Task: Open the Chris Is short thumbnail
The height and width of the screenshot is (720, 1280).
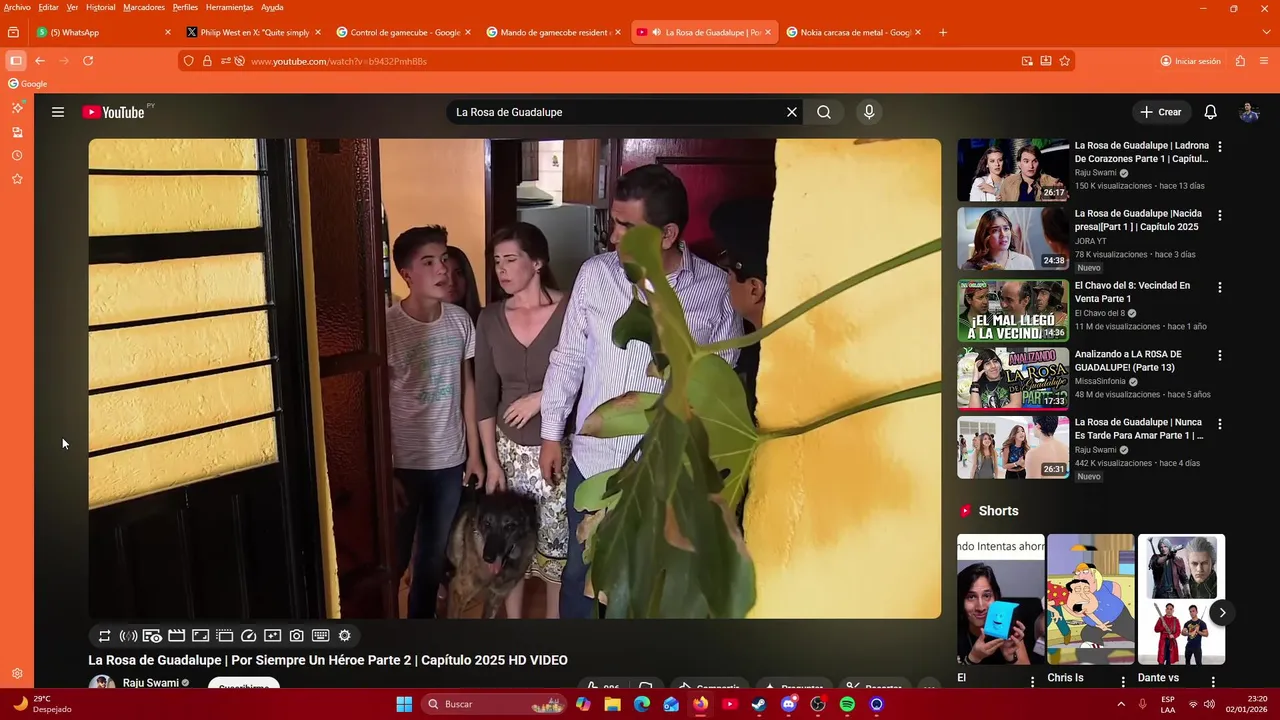Action: 1091,599
